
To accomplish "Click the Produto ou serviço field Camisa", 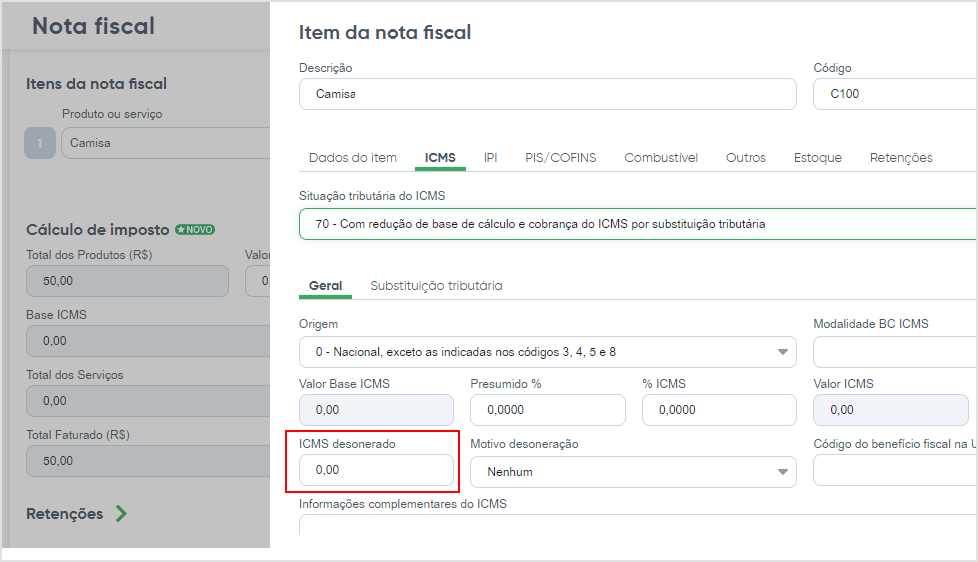I will point(165,143).
